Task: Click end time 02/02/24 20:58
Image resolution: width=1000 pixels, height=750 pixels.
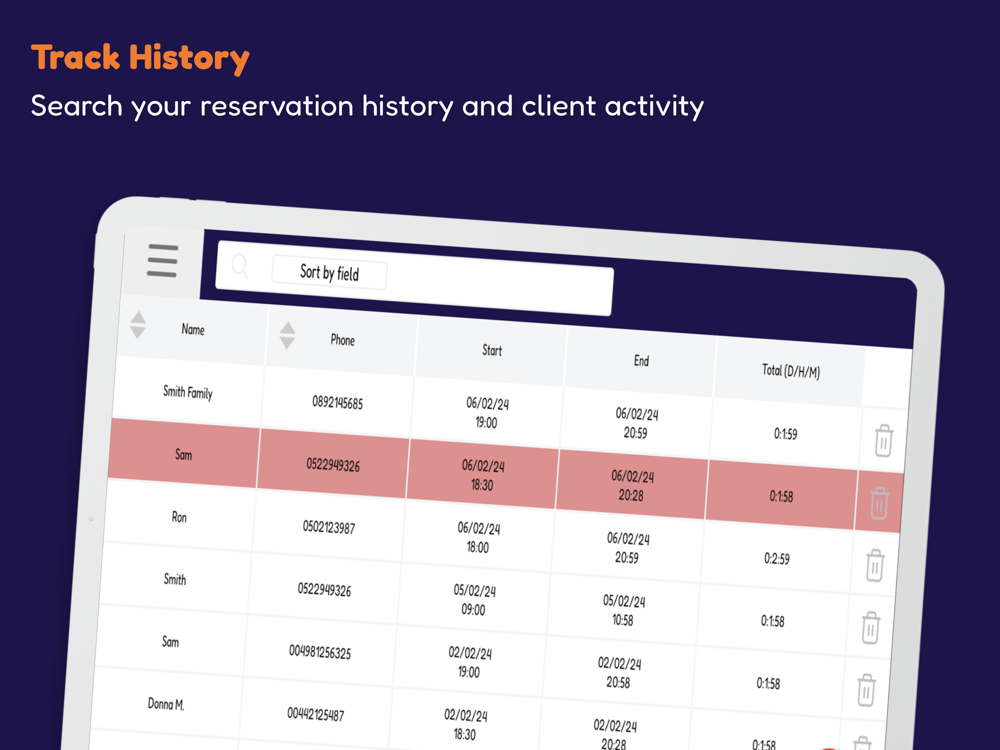Action: pos(619,673)
